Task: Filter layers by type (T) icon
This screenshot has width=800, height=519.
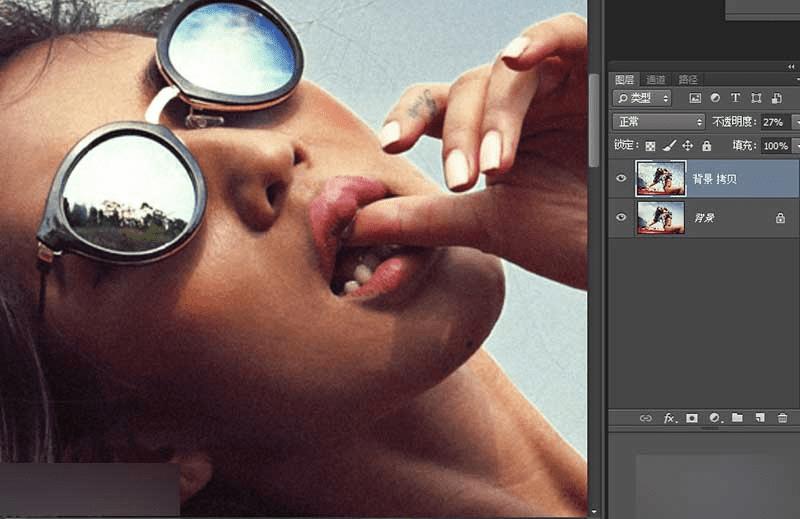Action: coord(735,97)
